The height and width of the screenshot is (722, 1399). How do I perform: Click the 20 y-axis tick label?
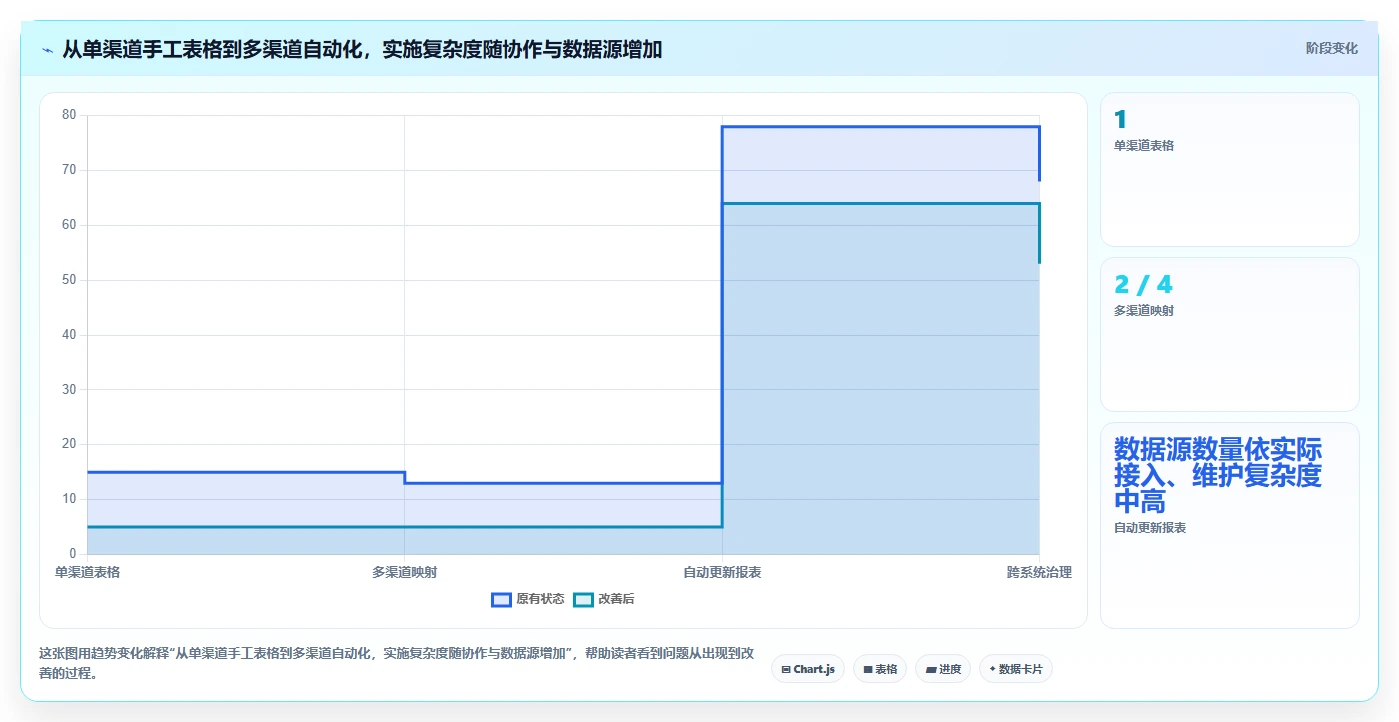(x=69, y=444)
